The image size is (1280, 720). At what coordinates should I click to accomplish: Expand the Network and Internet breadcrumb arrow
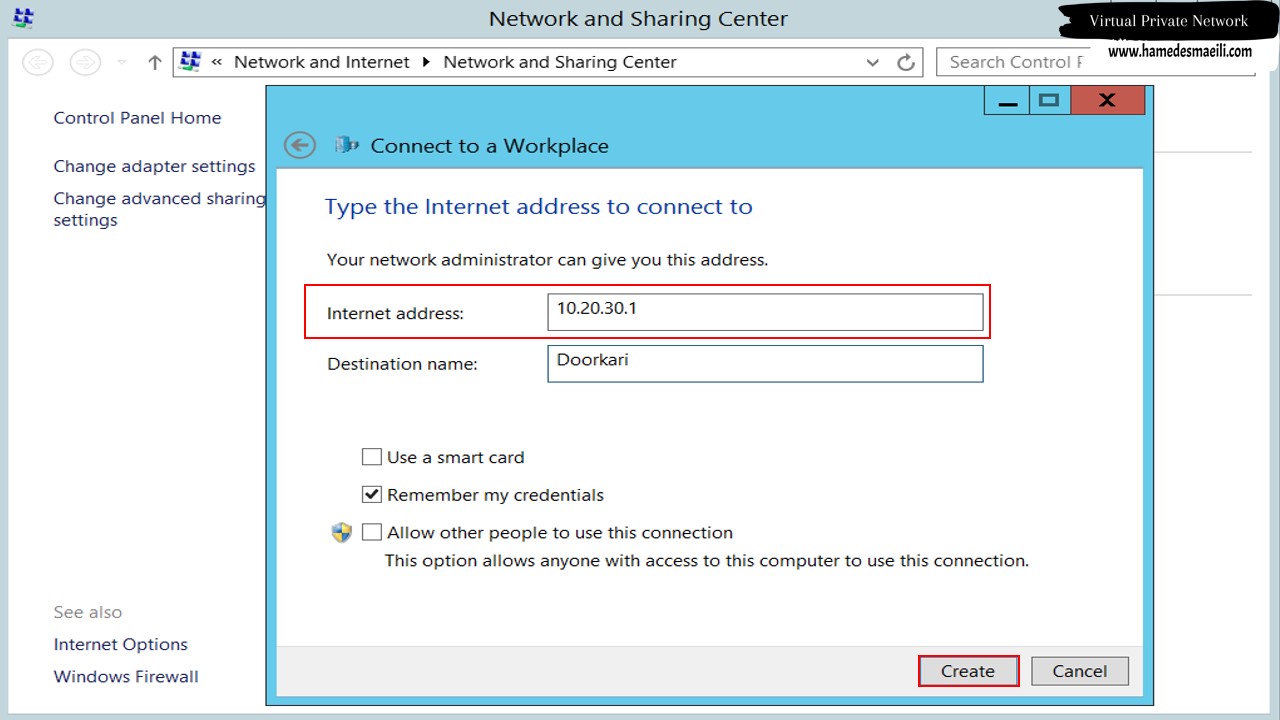(x=426, y=62)
